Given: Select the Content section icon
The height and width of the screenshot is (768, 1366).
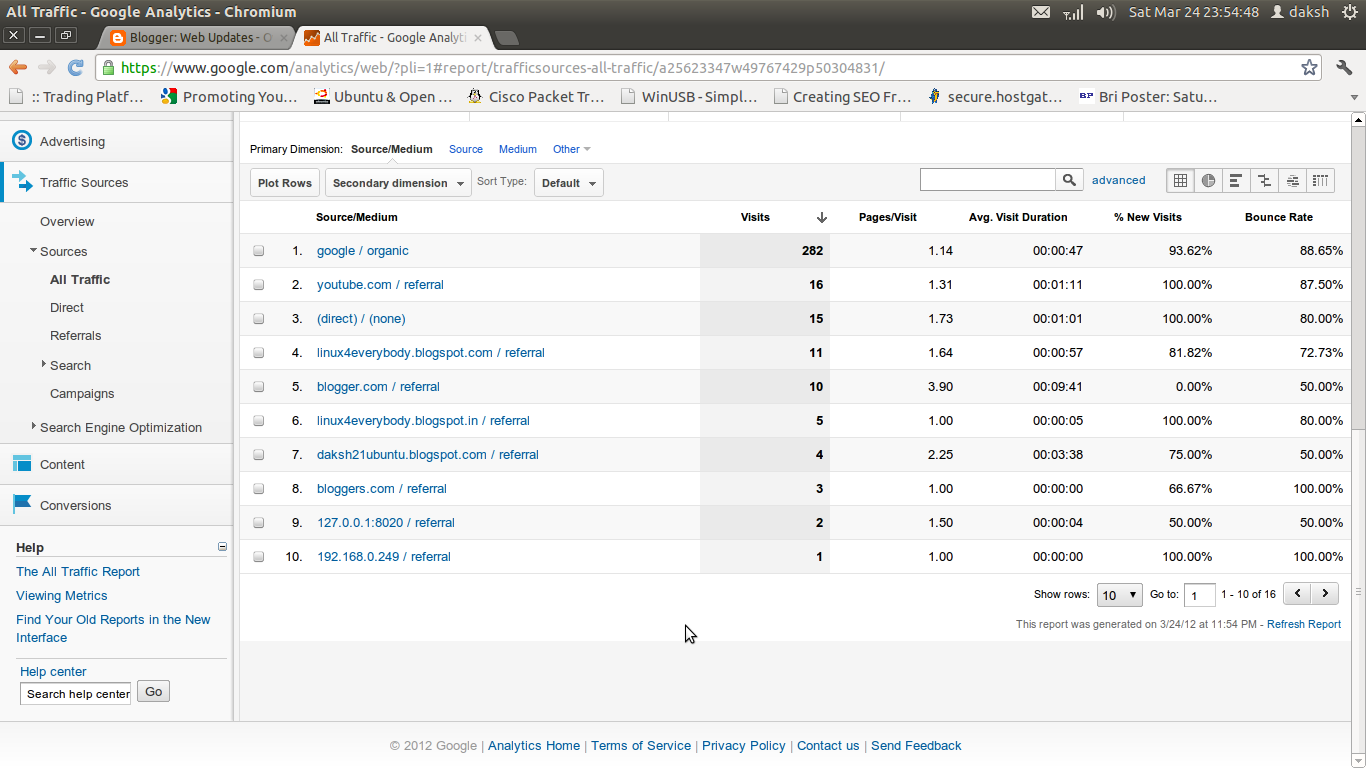Looking at the screenshot, I should [21, 464].
